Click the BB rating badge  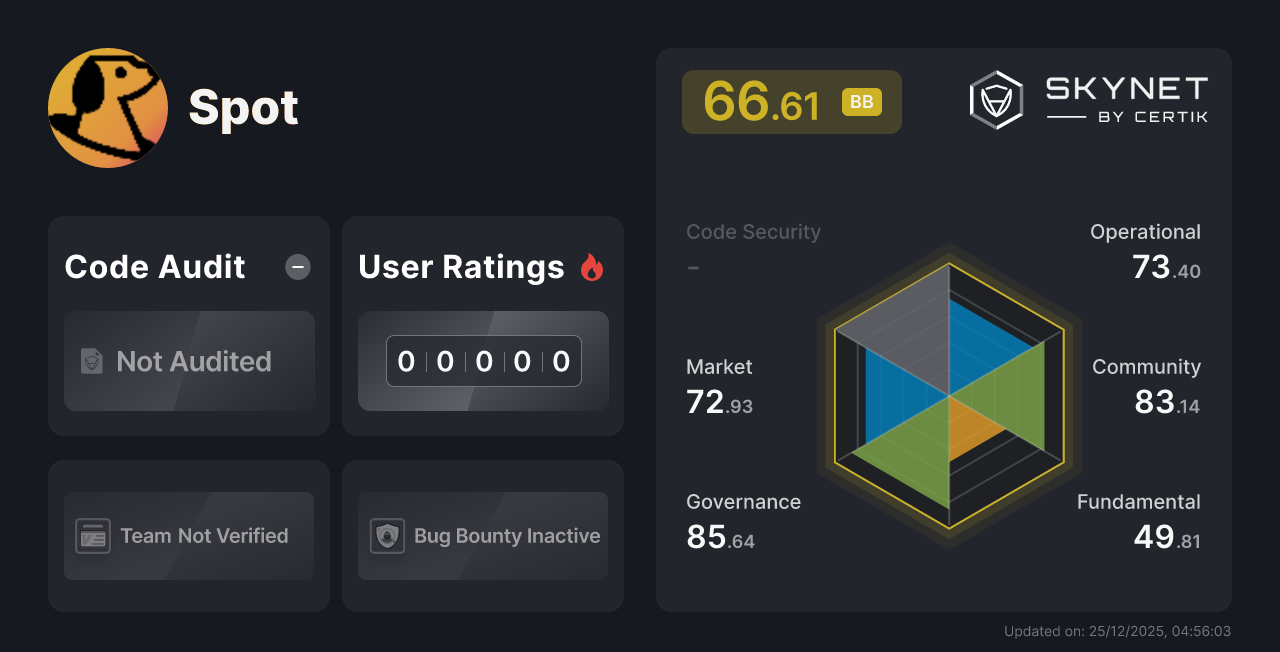(x=861, y=101)
